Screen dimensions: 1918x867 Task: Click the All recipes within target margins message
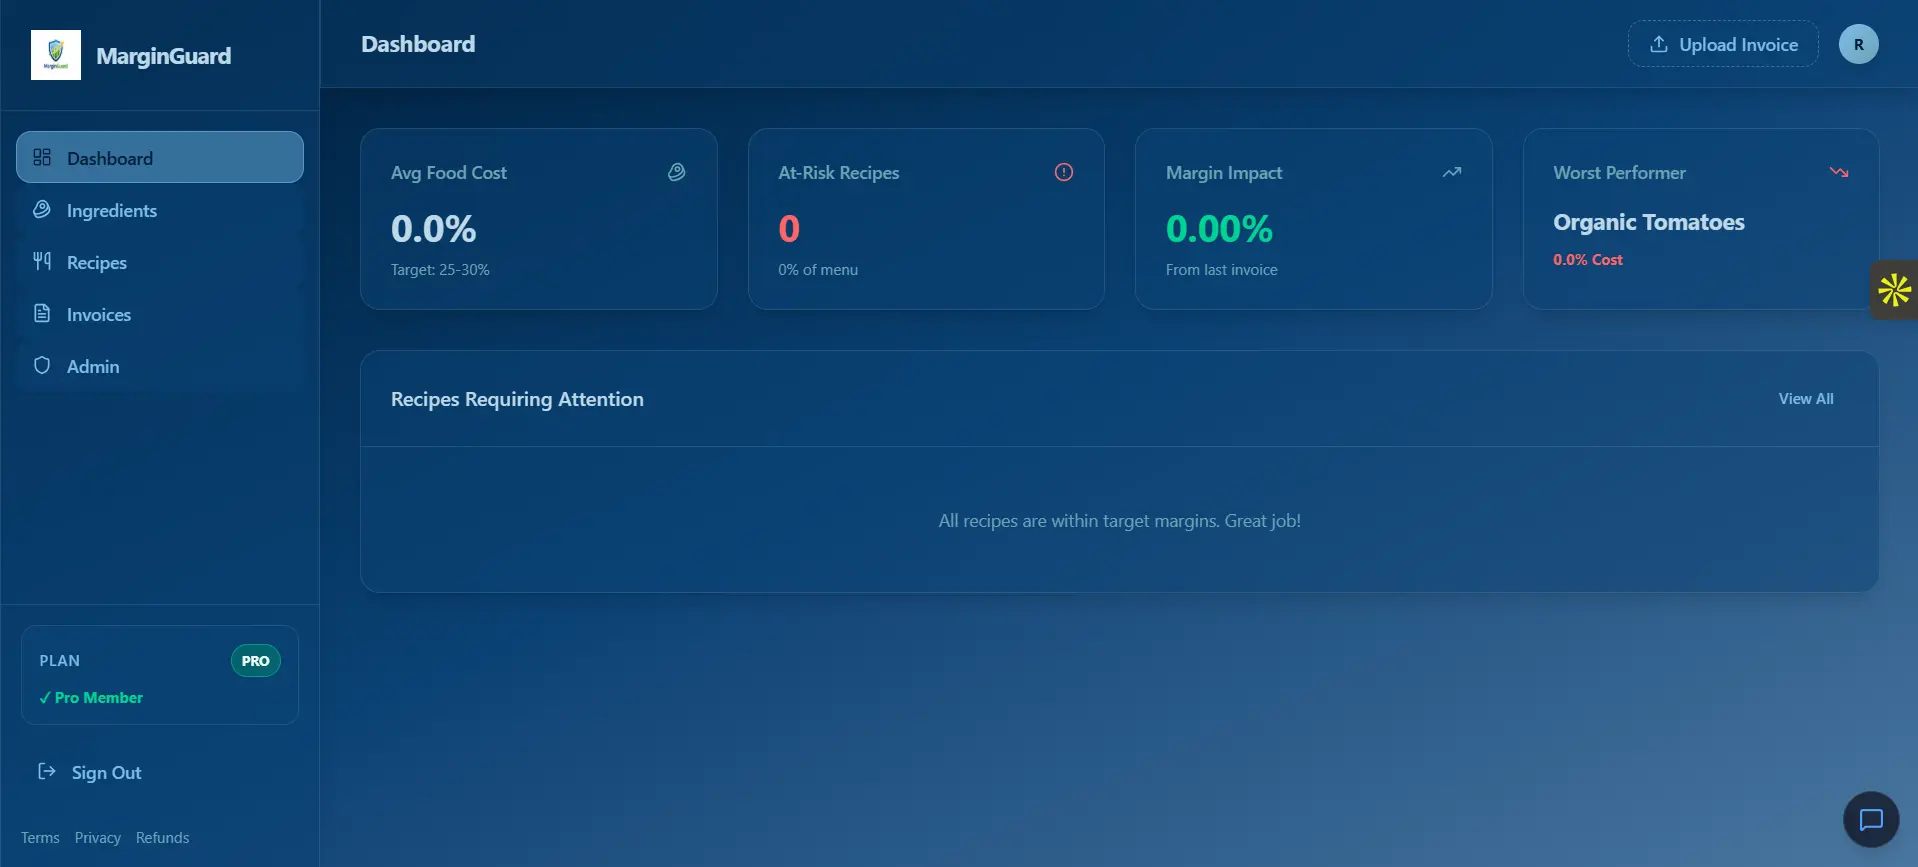pos(1119,521)
